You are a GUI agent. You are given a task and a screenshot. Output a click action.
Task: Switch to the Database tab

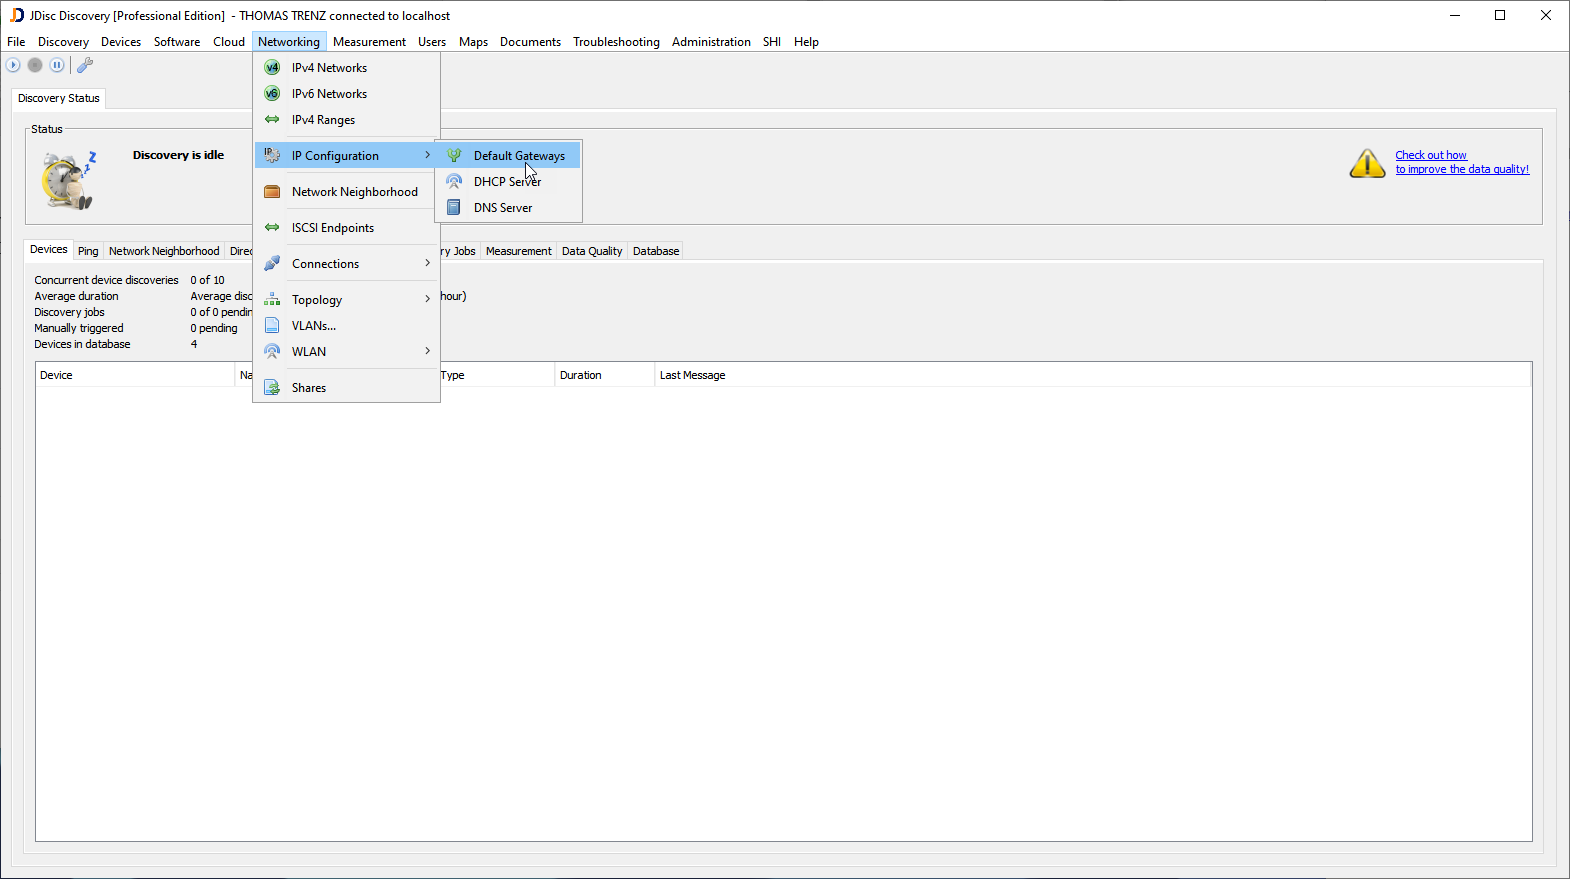pyautogui.click(x=656, y=251)
